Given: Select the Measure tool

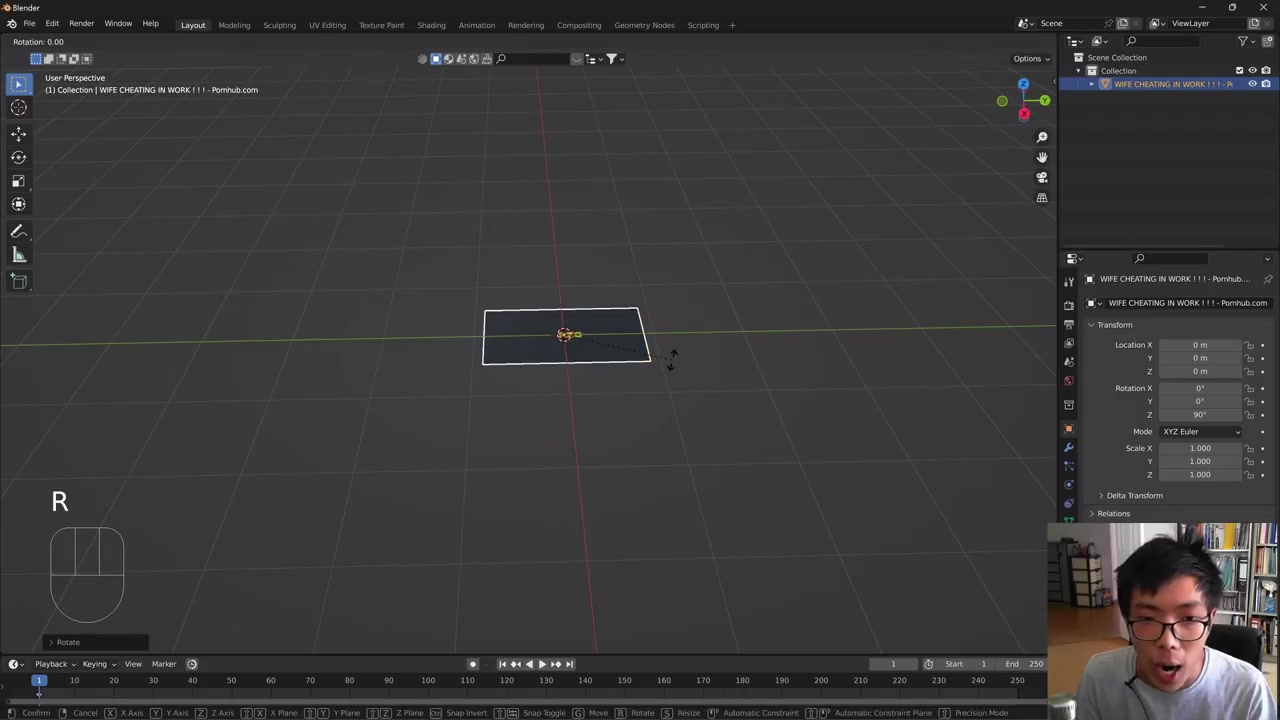Looking at the screenshot, I should [x=18, y=256].
